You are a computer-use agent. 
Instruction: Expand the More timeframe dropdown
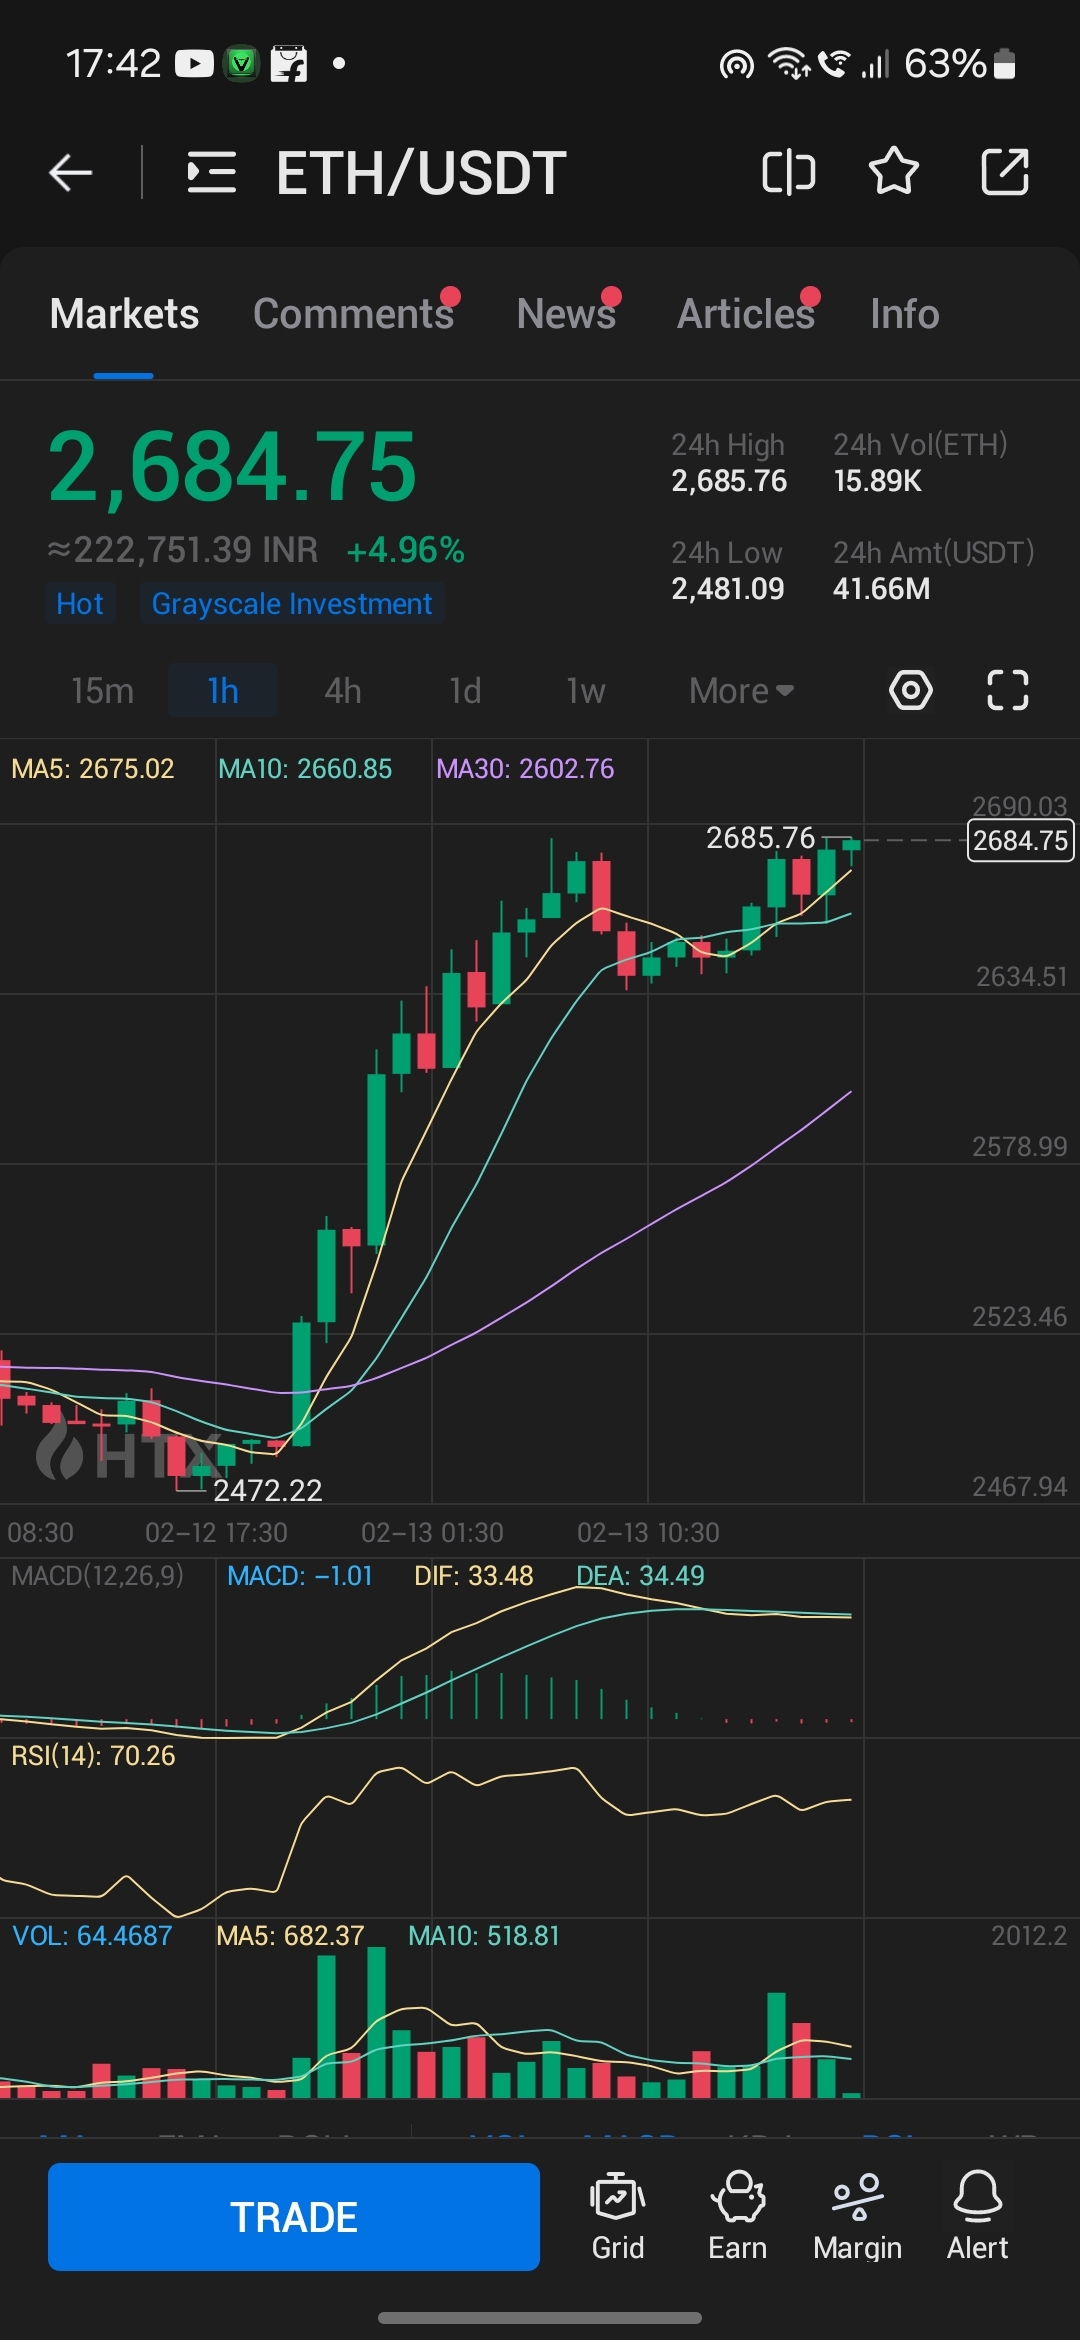[741, 691]
